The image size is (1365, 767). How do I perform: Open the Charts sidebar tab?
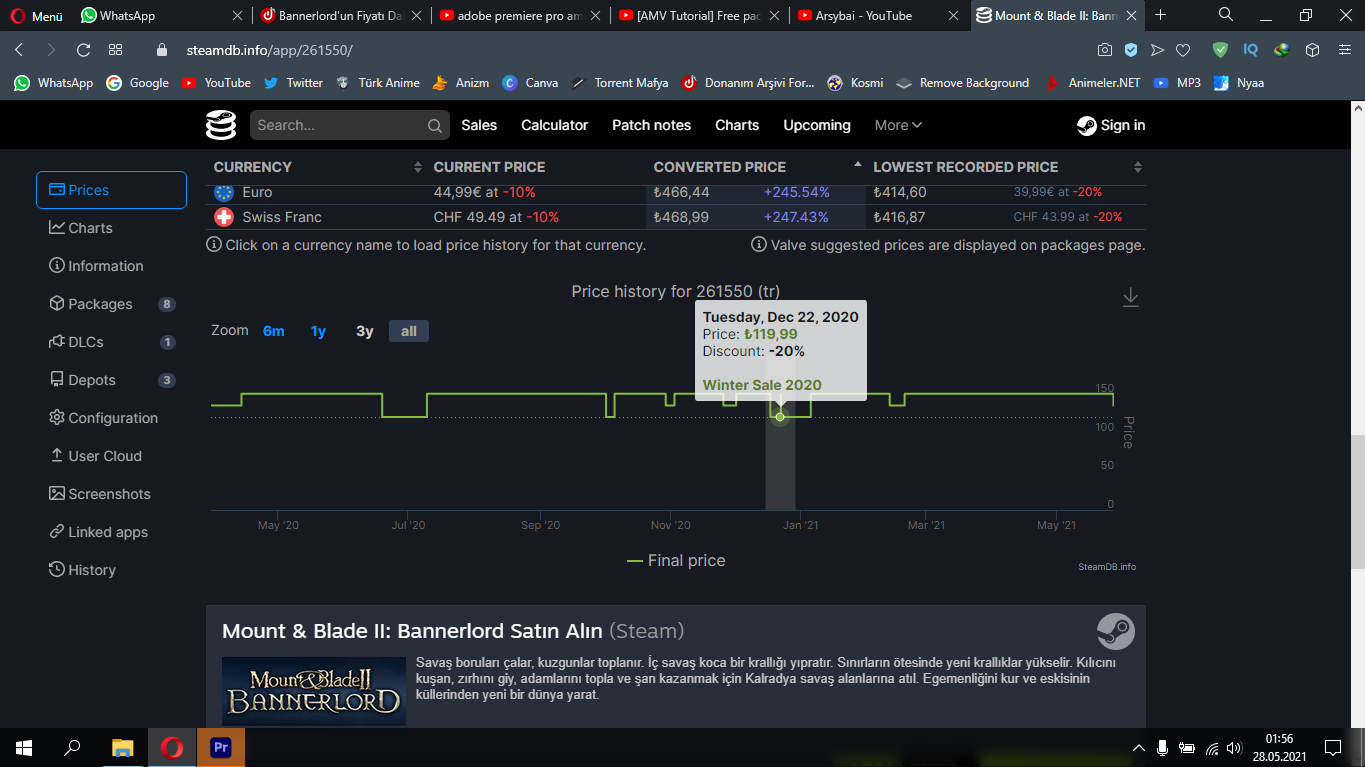tap(111, 228)
